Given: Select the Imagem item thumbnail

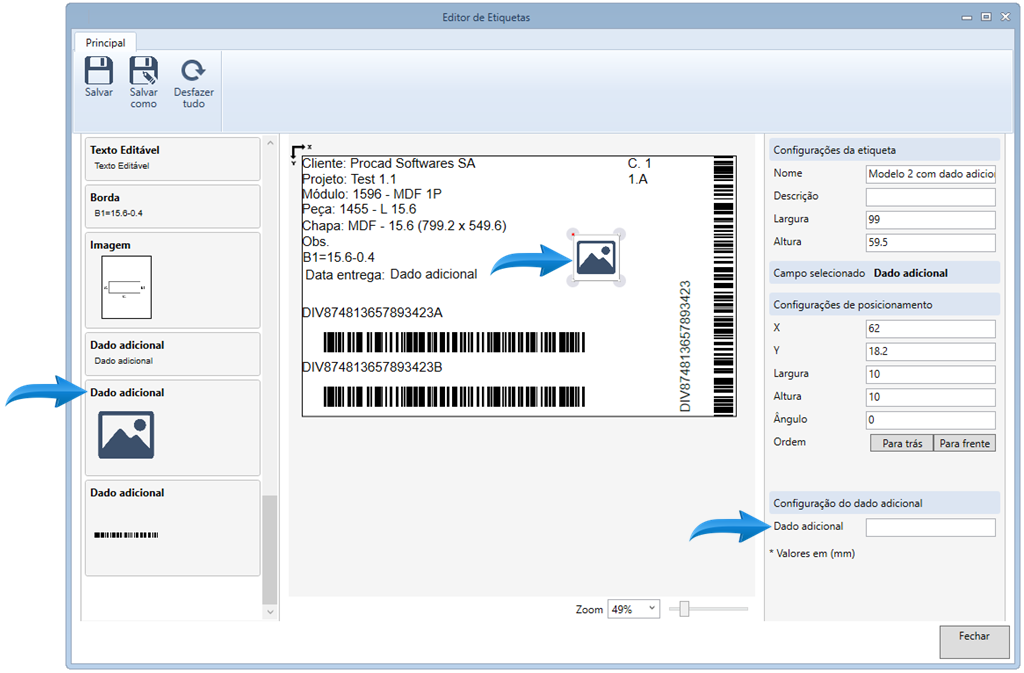Looking at the screenshot, I should (126, 287).
